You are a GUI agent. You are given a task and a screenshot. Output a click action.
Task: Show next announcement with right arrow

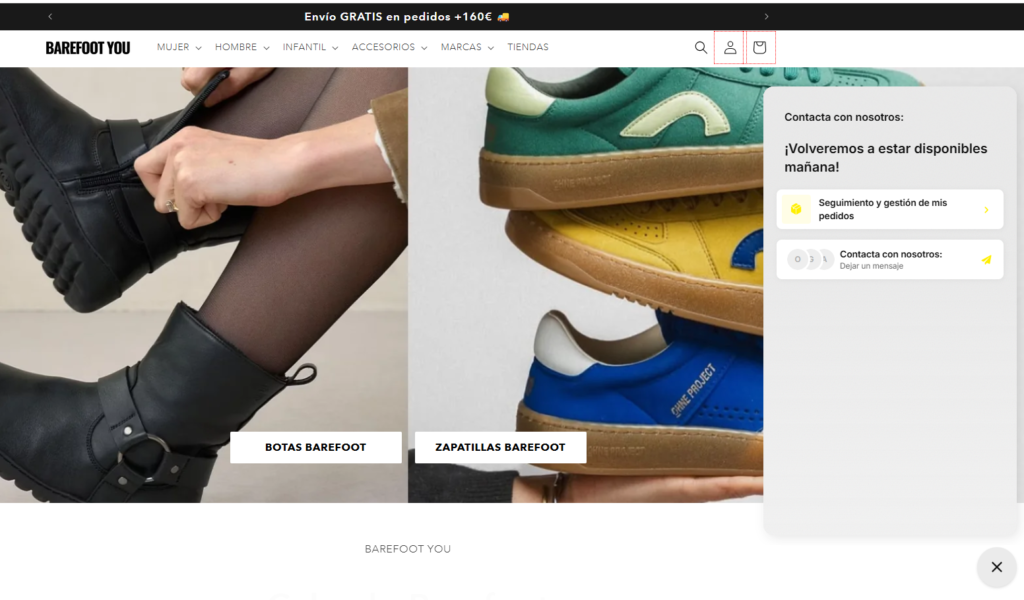[x=767, y=16]
